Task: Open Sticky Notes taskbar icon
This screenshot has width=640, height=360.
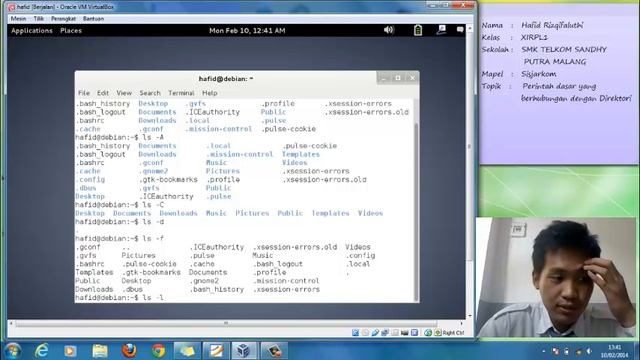Action: [187, 351]
